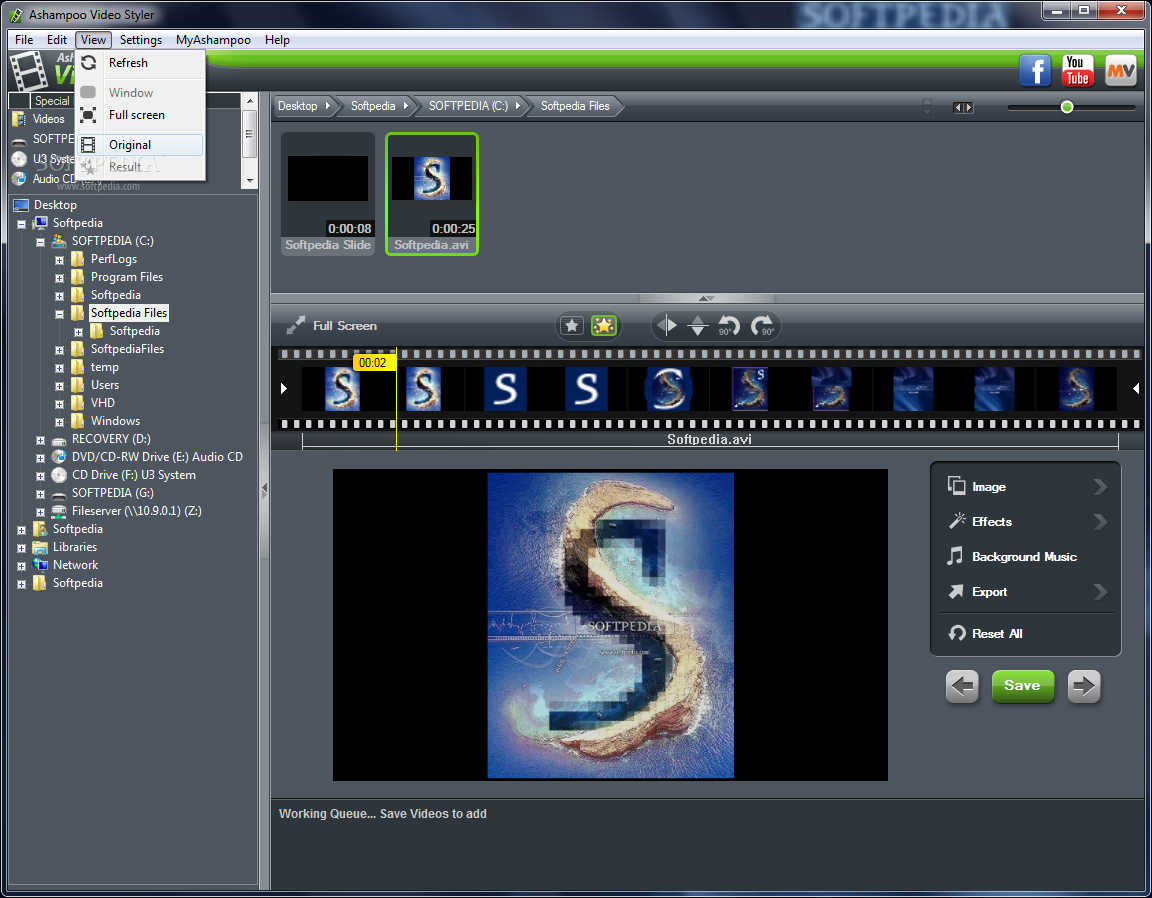Select Original in the View menu
This screenshot has height=898, width=1152.
[140, 145]
